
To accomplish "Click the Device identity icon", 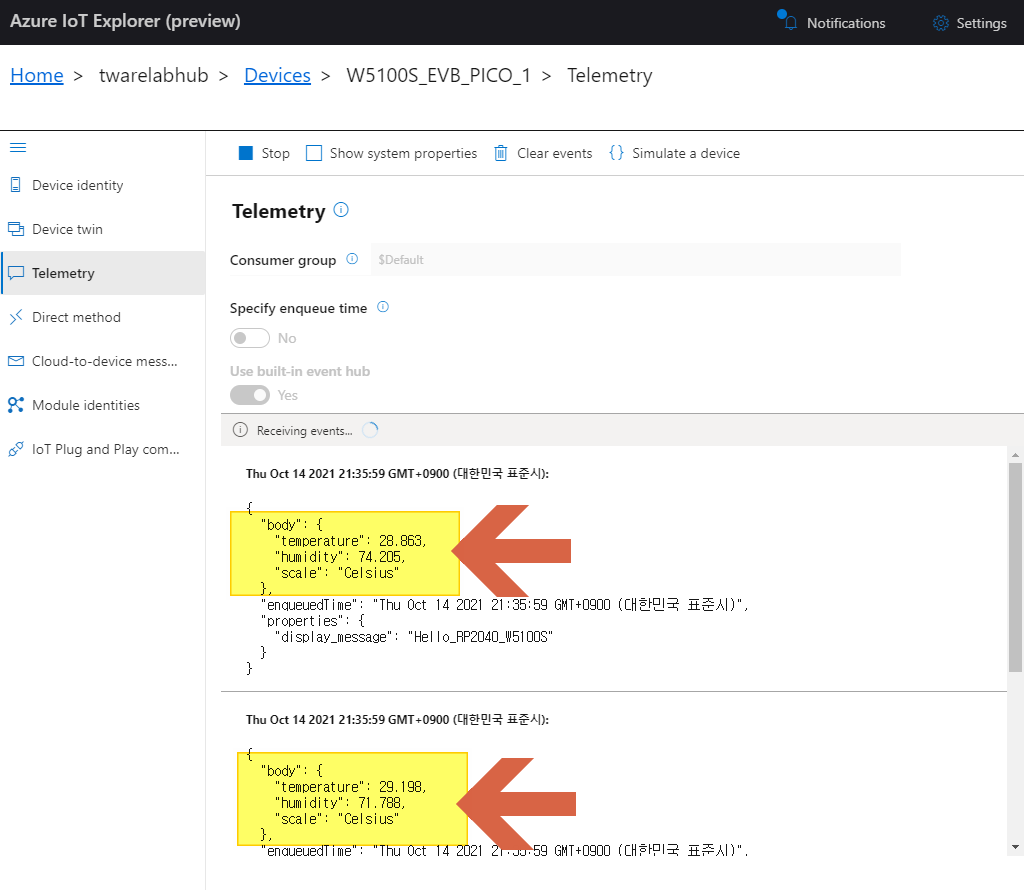I will click(16, 185).
